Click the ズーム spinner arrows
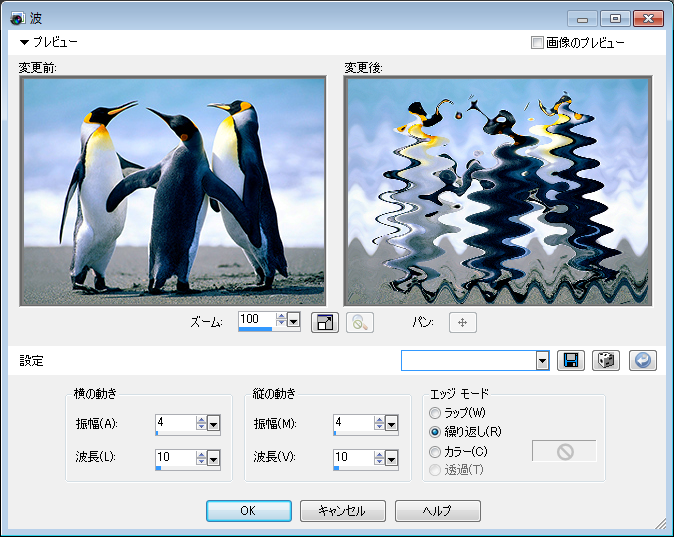The height and width of the screenshot is (537, 674). click(x=281, y=319)
